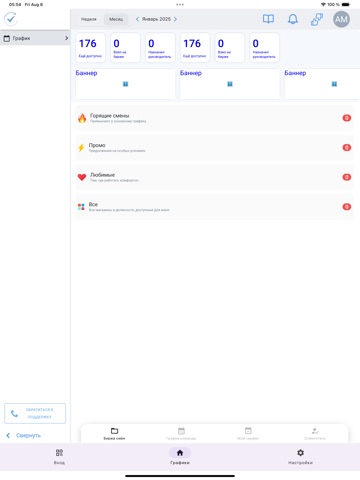This screenshot has width=360, height=480.
Task: Open the AM profile avatar
Action: (x=341, y=19)
